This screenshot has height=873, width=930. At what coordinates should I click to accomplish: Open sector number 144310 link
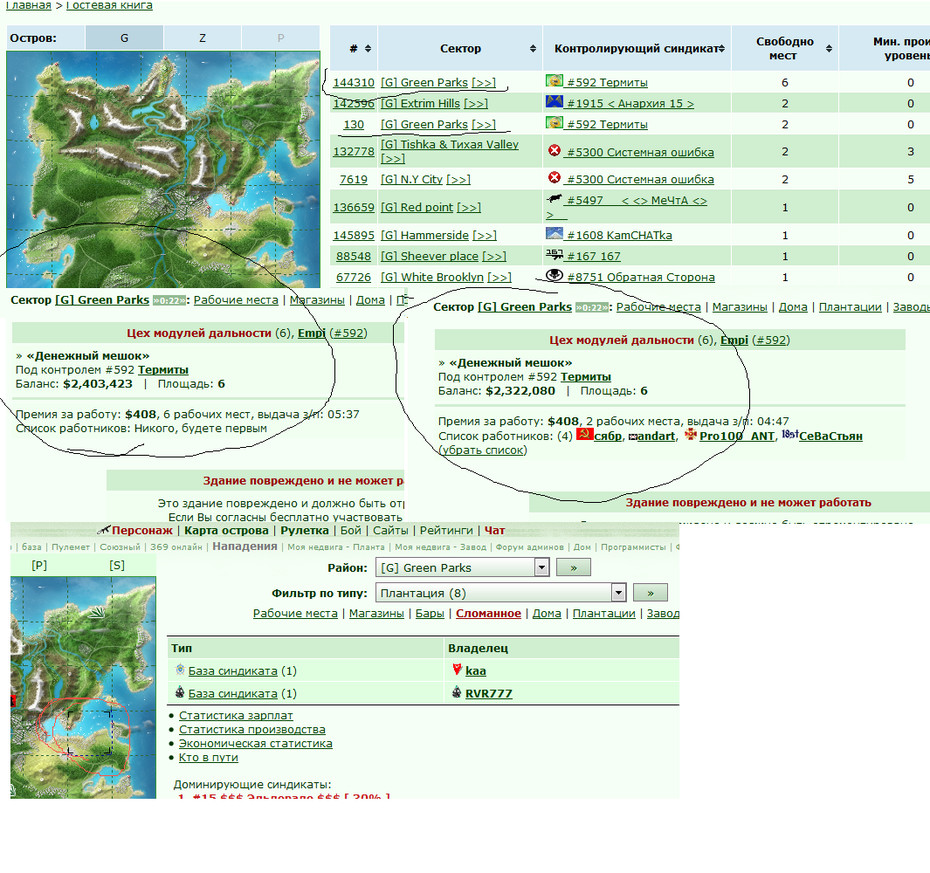[353, 82]
